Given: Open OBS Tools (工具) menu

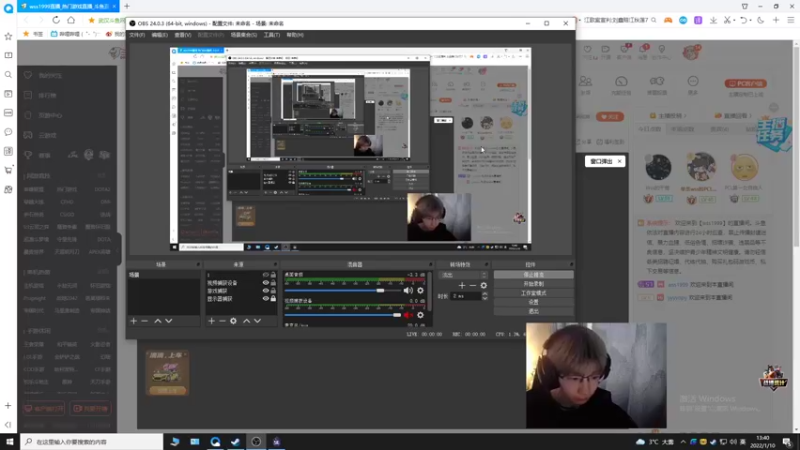Looking at the screenshot, I should pyautogui.click(x=272, y=35).
